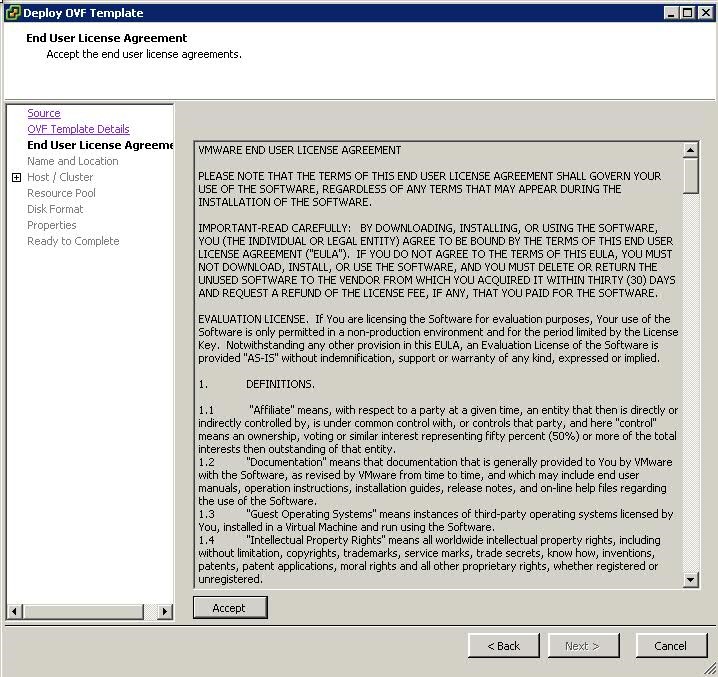This screenshot has height=677, width=718.
Task: Click the step list scroll left arrow
Action: 15,611
